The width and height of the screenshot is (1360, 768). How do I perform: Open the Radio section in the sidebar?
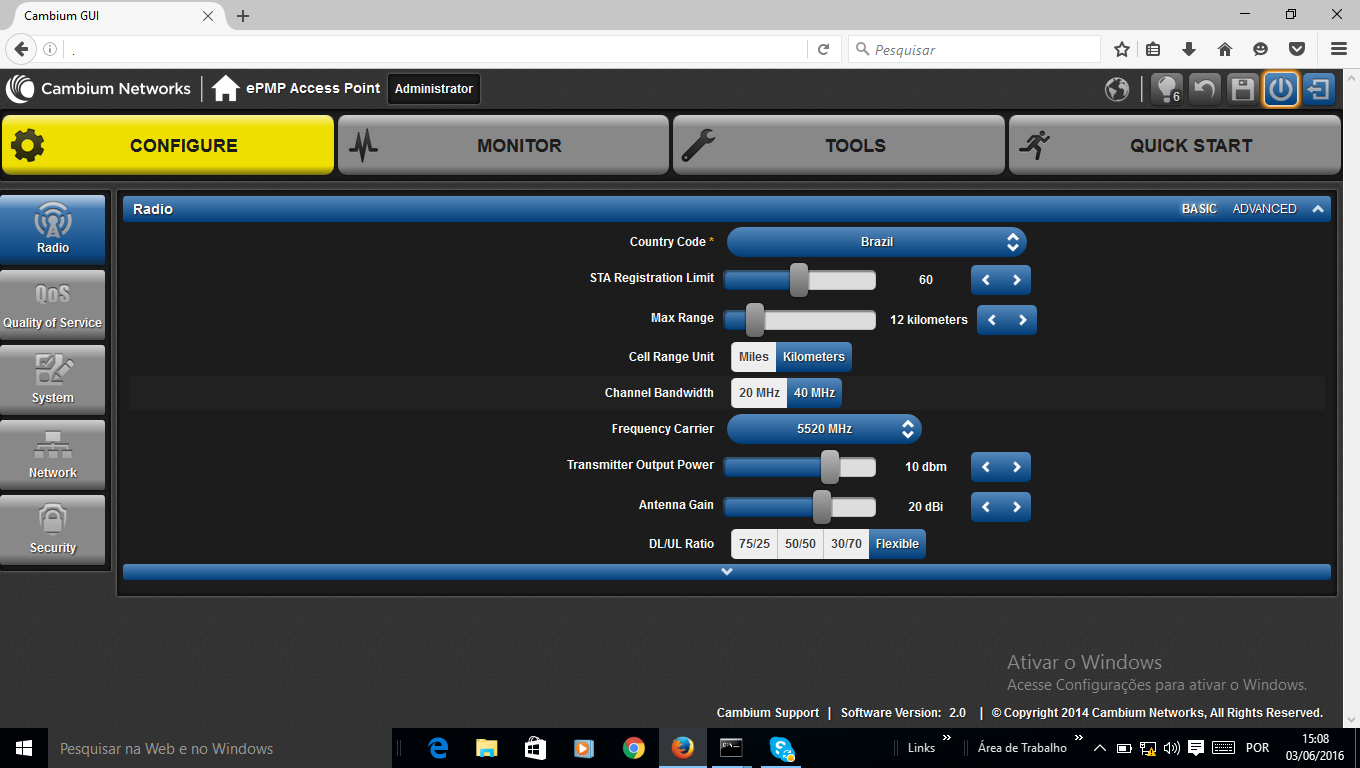point(53,229)
